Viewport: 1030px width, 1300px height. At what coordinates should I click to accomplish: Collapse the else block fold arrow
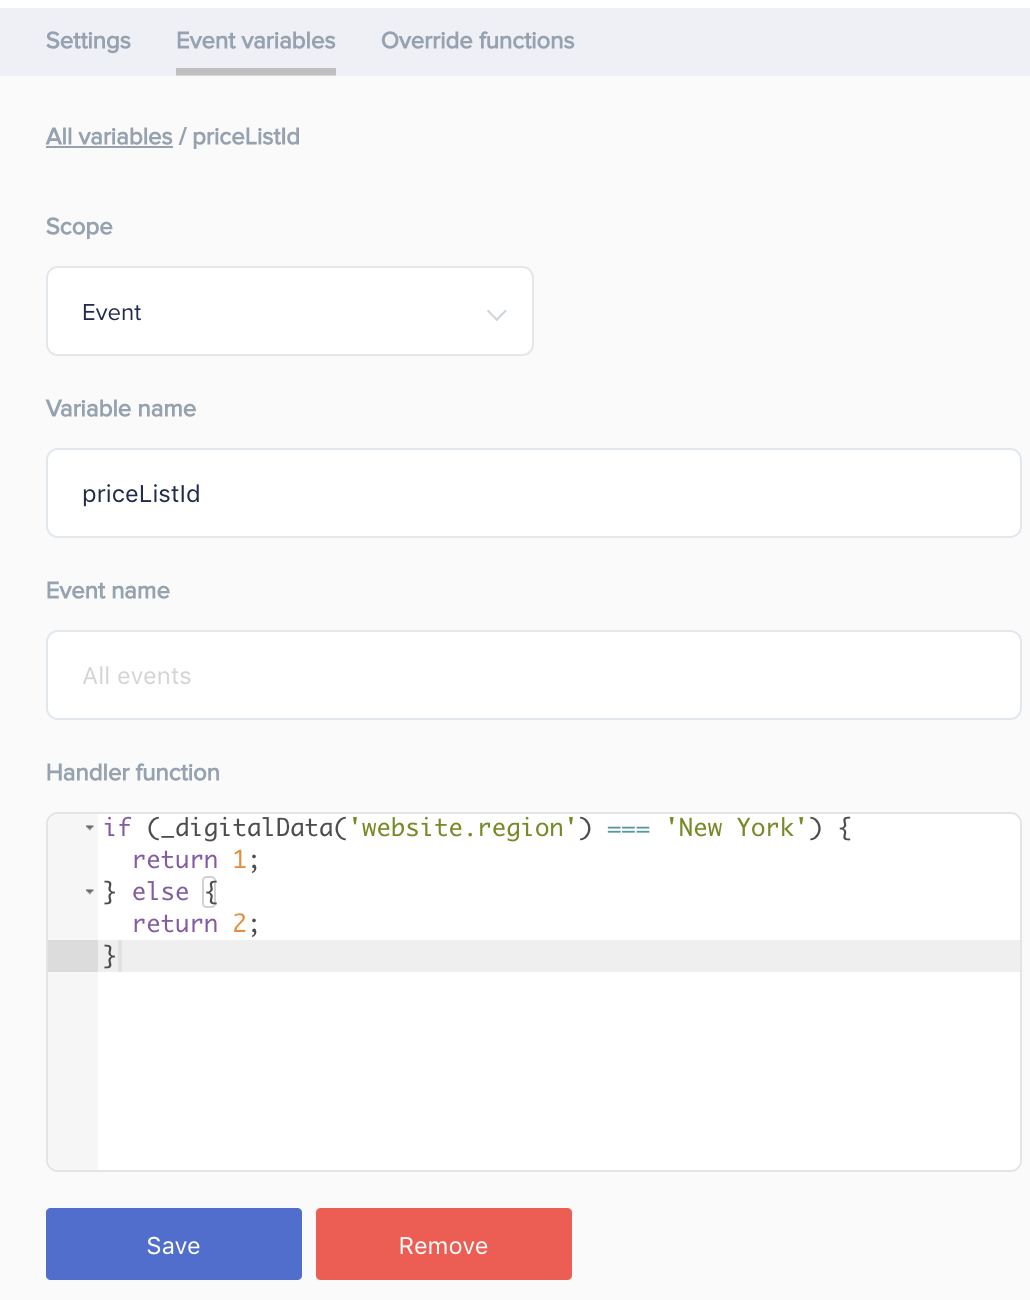[89, 892]
